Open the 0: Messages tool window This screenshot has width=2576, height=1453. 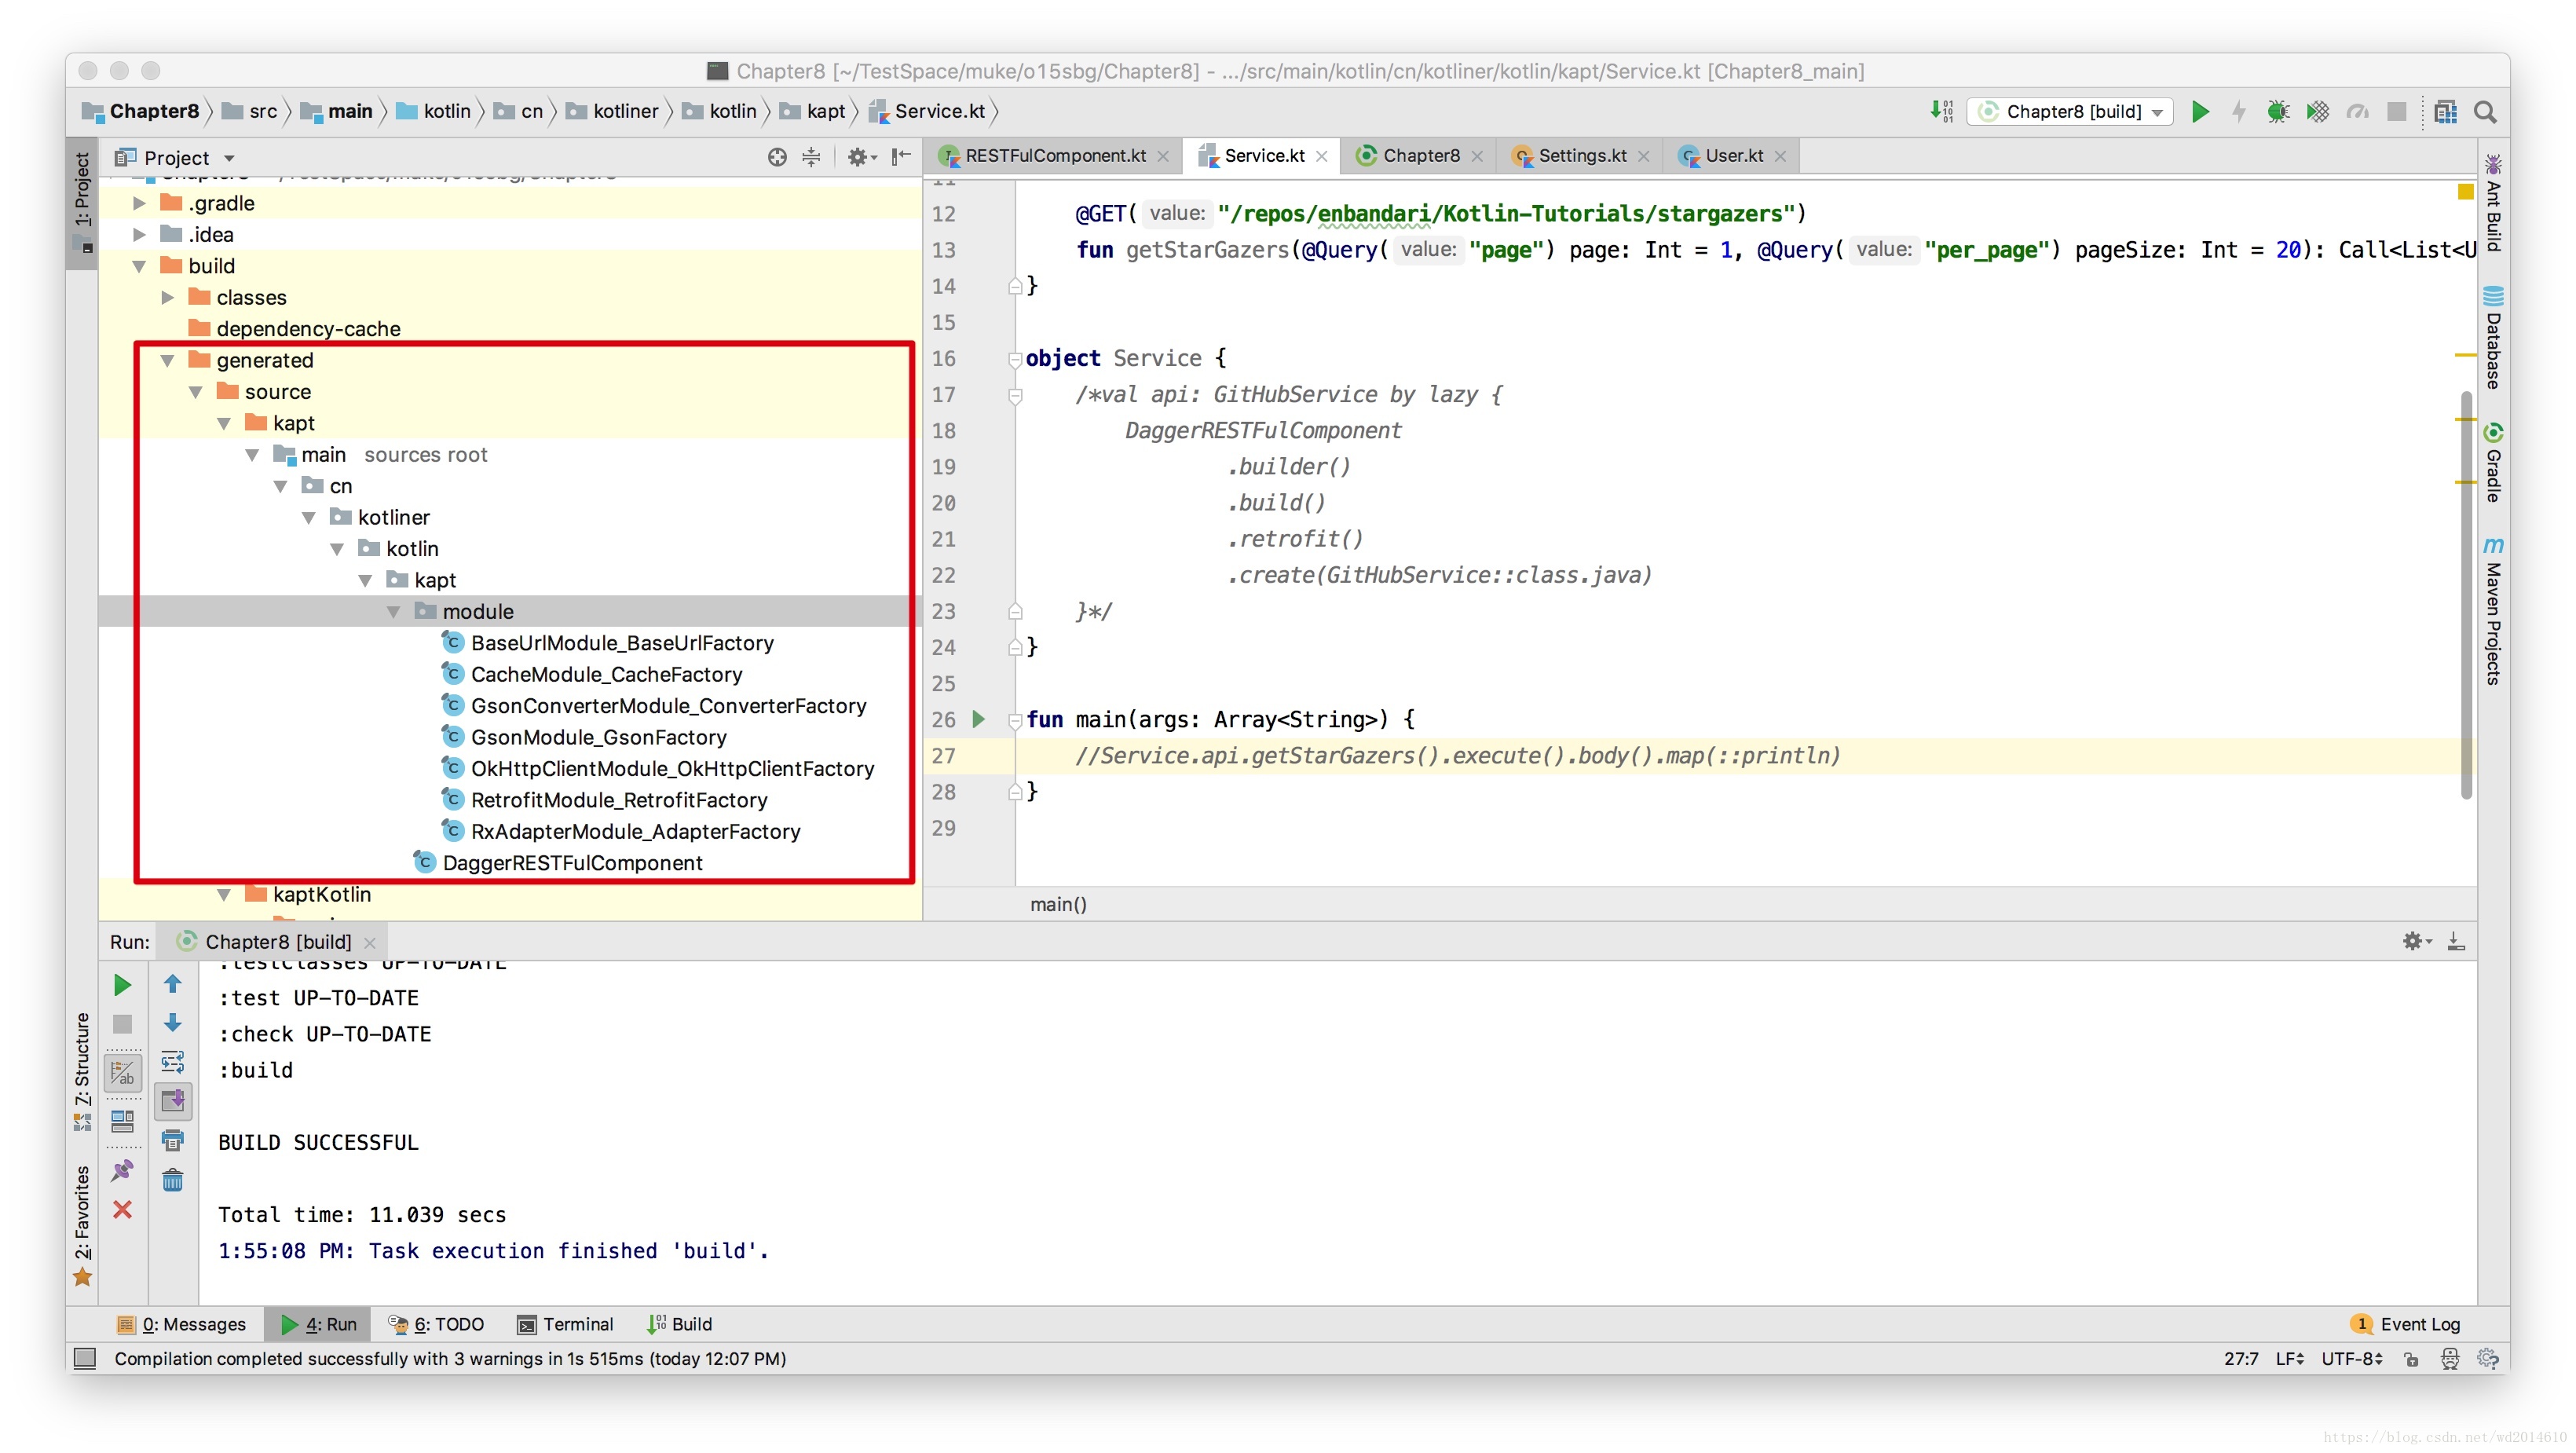(182, 1324)
